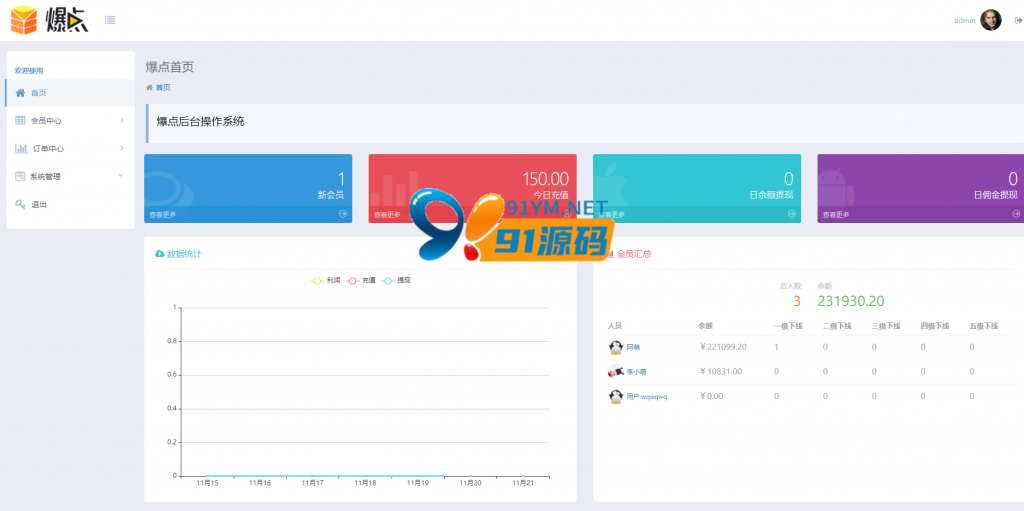Image resolution: width=1024 pixels, height=511 pixels.
Task: Toggle the 充值 series in chart legend
Action: [x=361, y=280]
